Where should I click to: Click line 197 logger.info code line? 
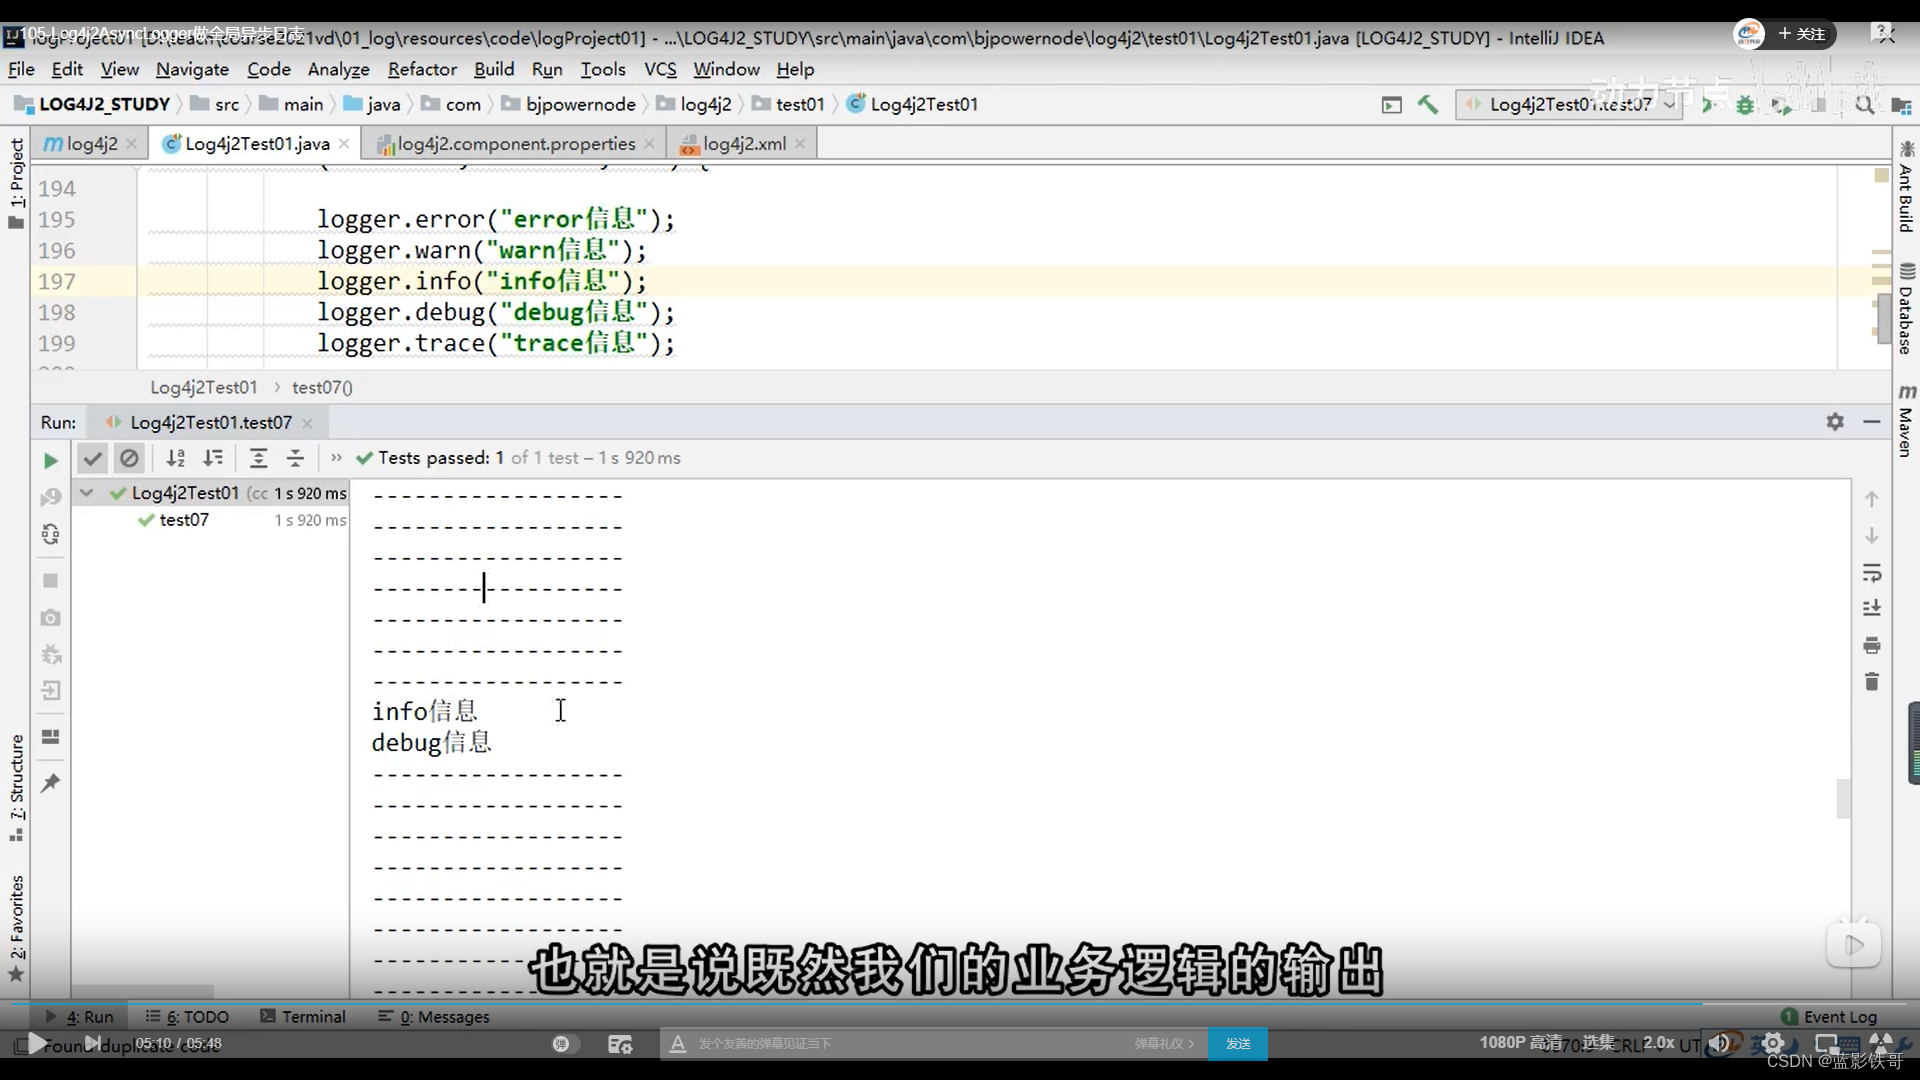(482, 281)
